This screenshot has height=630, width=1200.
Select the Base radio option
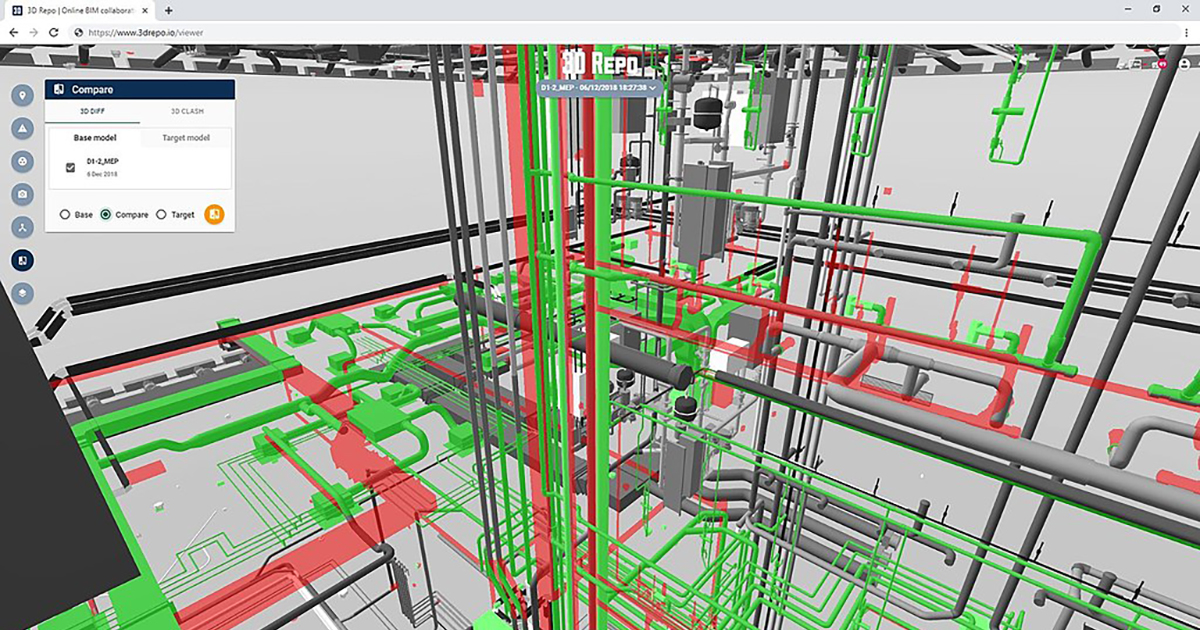click(66, 215)
